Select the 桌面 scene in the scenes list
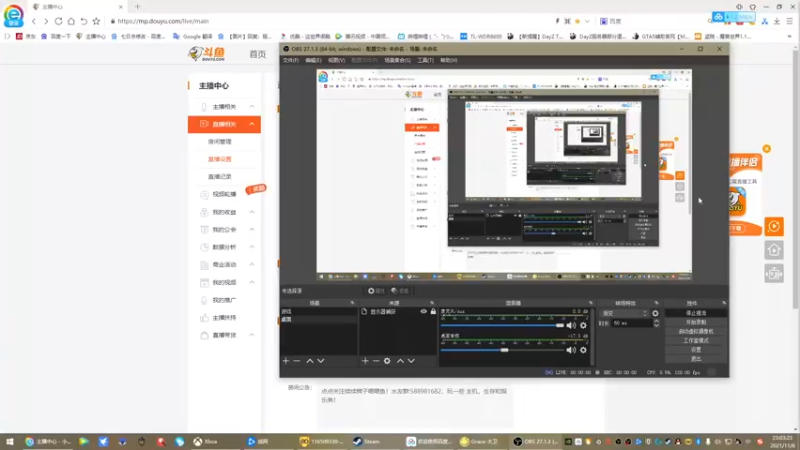800x450 pixels. tap(318, 319)
